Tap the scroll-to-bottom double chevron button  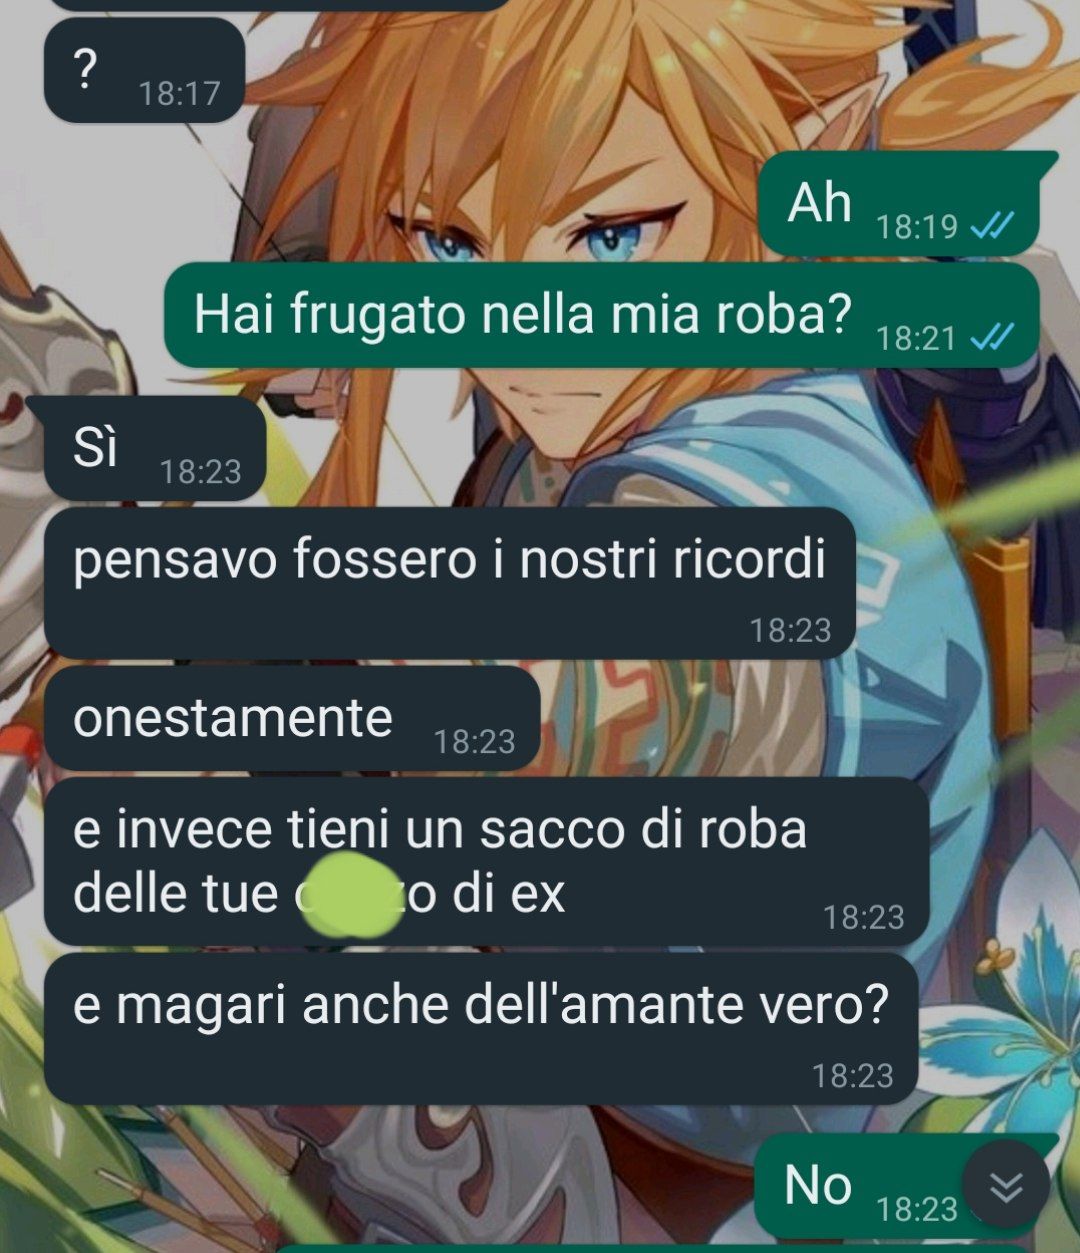pos(1006,1185)
